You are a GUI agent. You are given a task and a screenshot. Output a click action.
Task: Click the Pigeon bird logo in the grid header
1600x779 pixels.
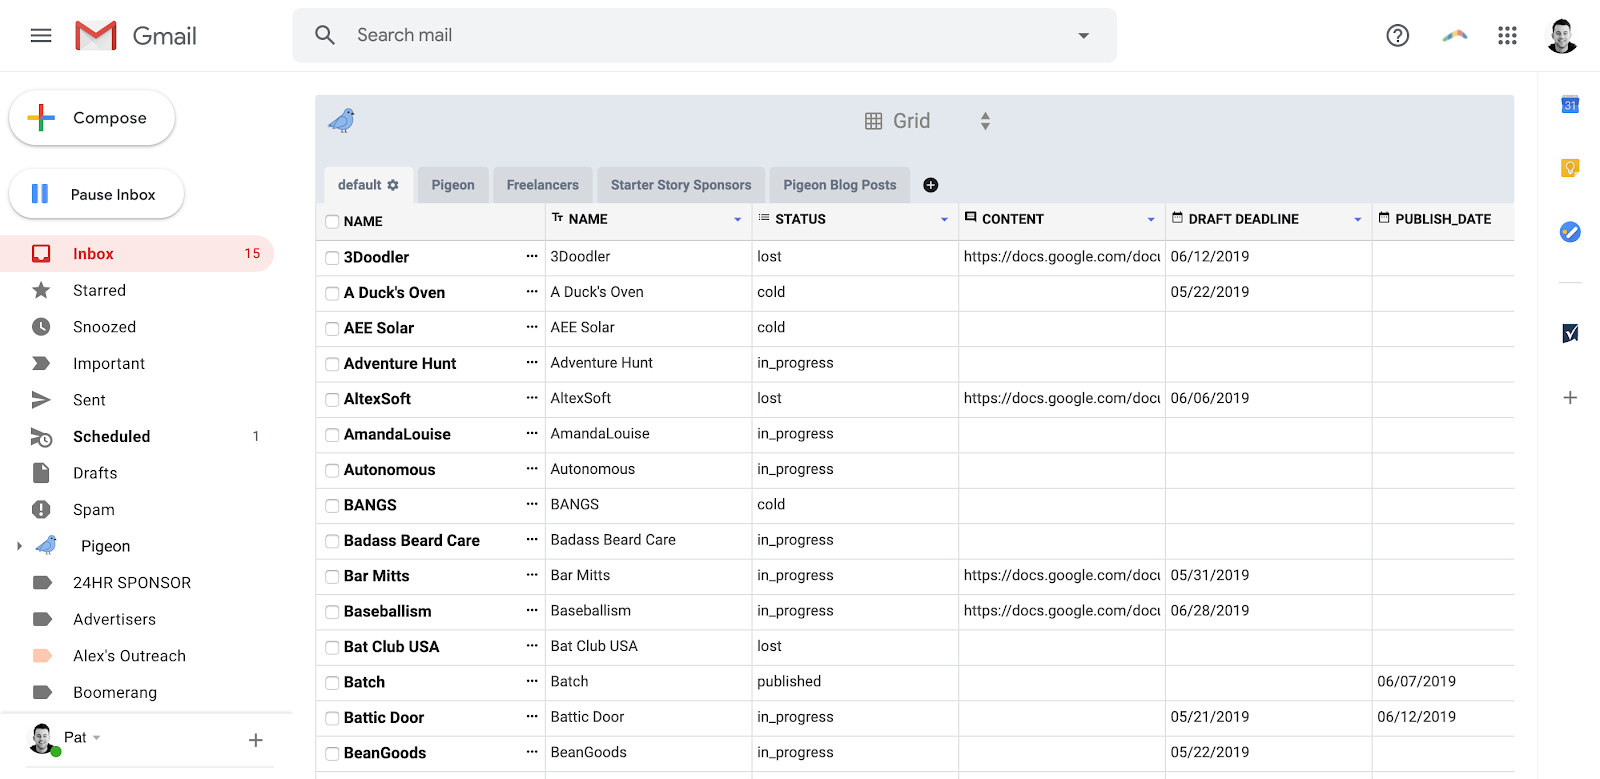342,121
